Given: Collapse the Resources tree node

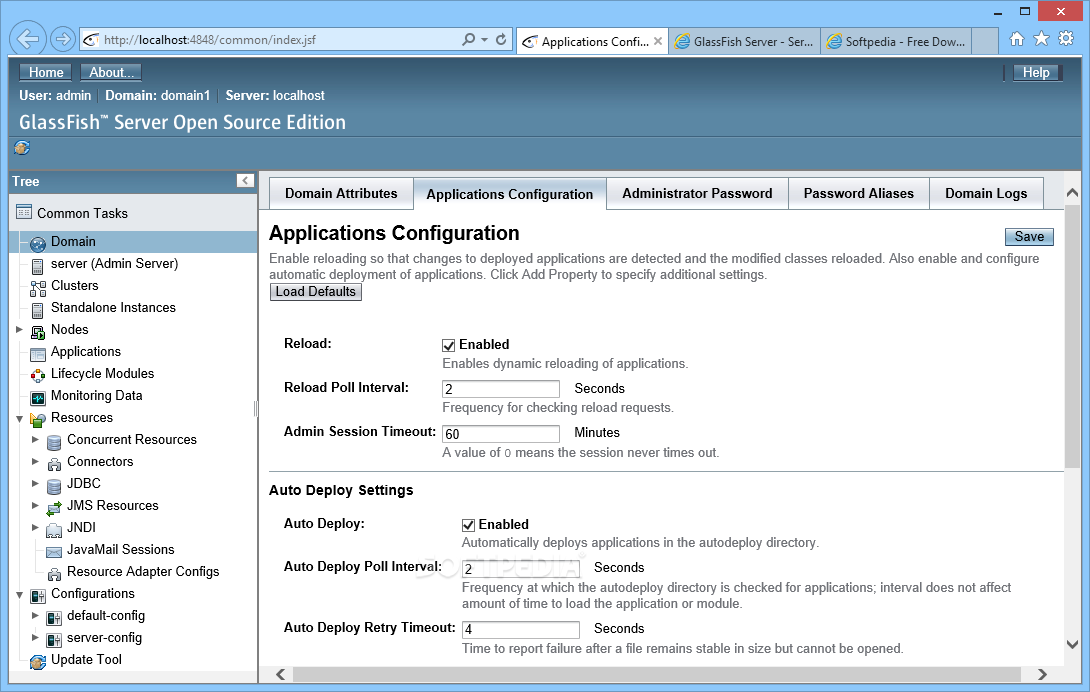Looking at the screenshot, I should tap(20, 419).
